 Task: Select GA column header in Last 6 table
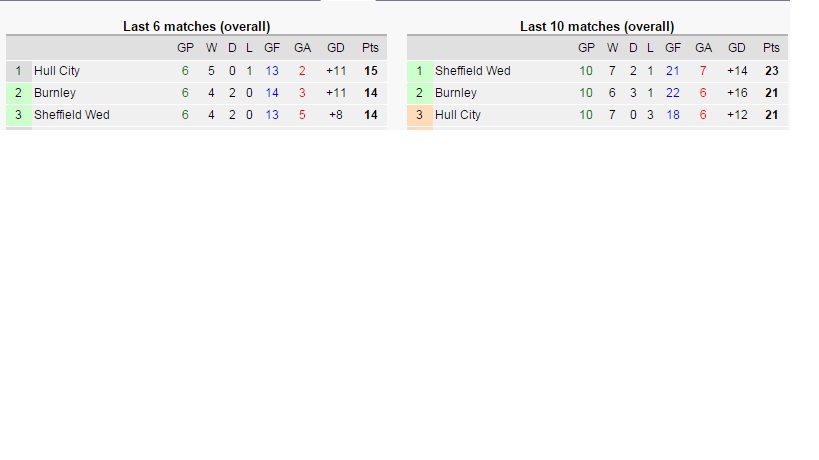pyautogui.click(x=302, y=48)
